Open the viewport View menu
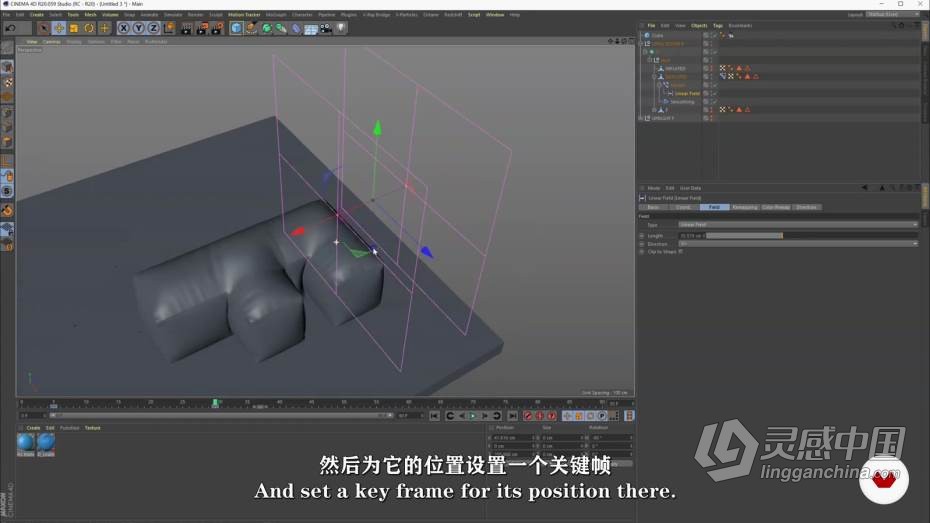 pos(31,42)
